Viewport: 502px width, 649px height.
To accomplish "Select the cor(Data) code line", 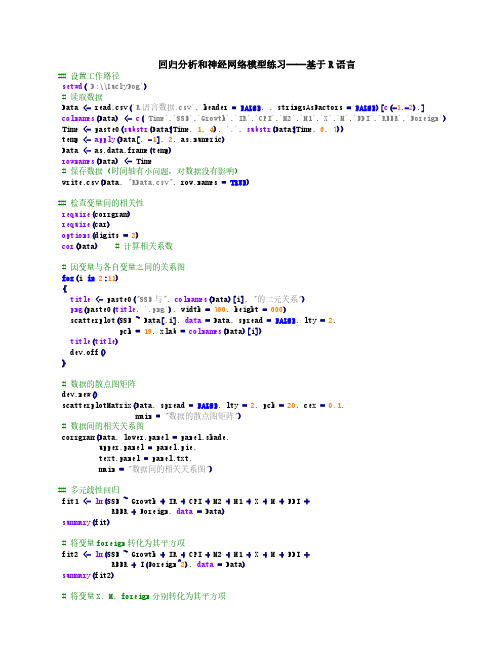I will [79, 246].
